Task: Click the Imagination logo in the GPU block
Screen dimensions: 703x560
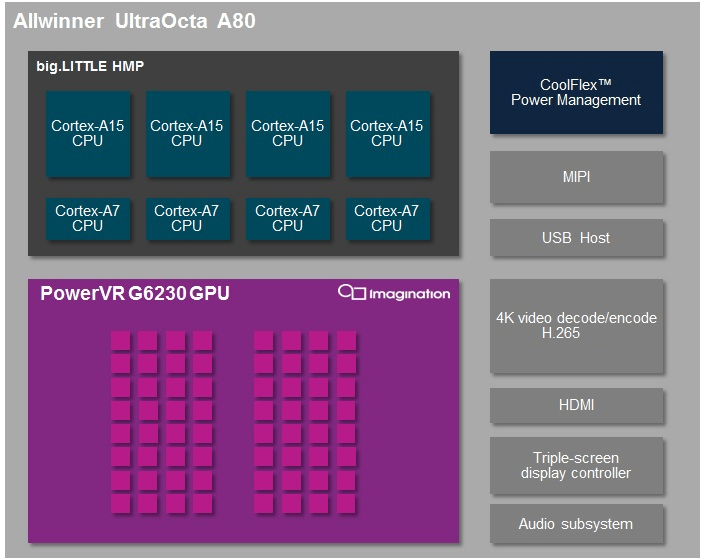Action: [x=394, y=293]
